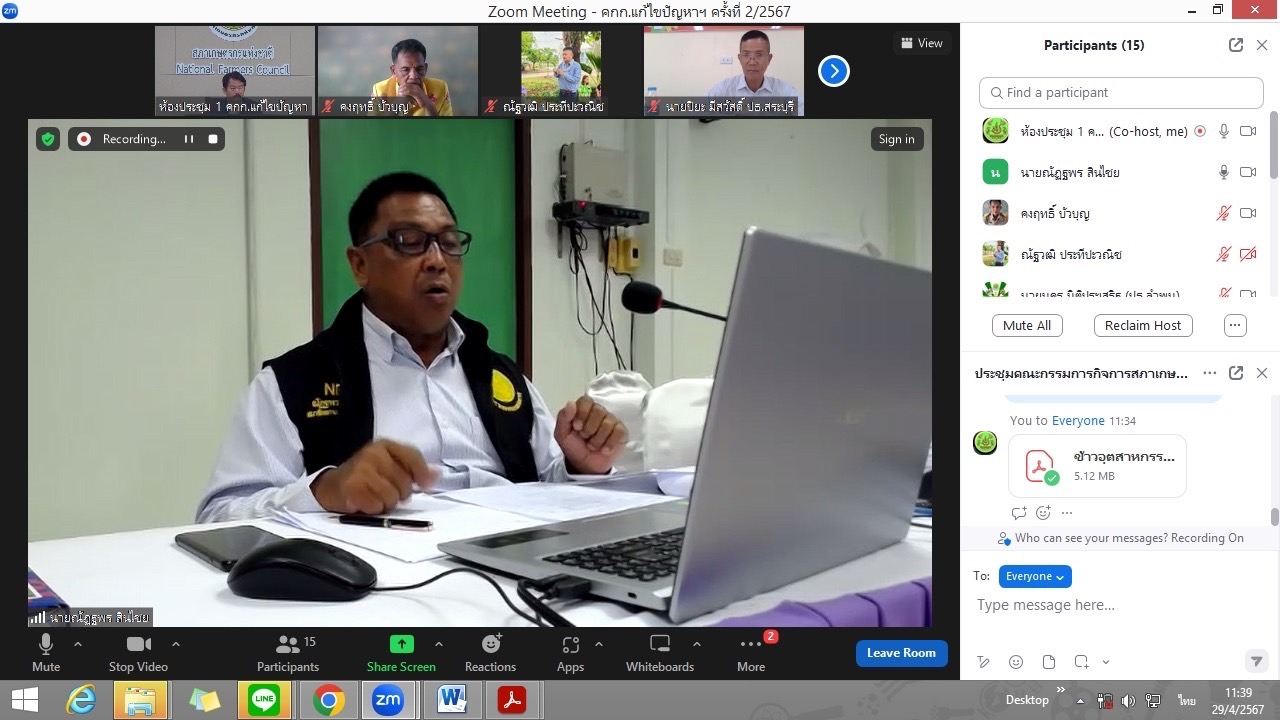Toggle the Participants panel button
The image size is (1280, 720).
tap(288, 652)
